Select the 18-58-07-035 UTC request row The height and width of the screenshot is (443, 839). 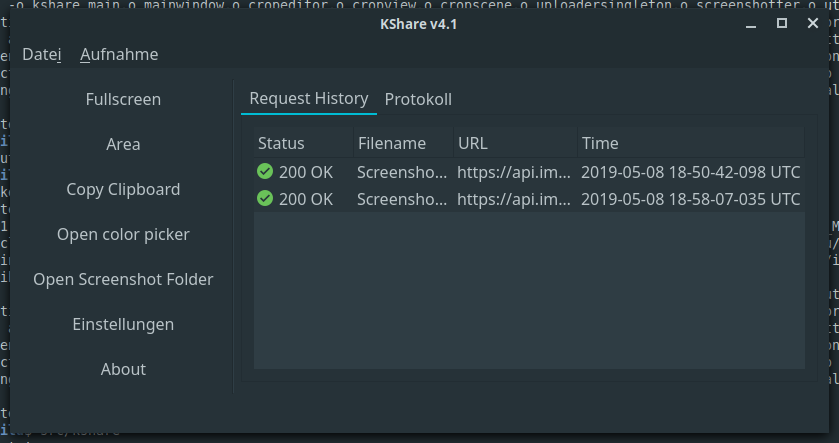coord(690,199)
